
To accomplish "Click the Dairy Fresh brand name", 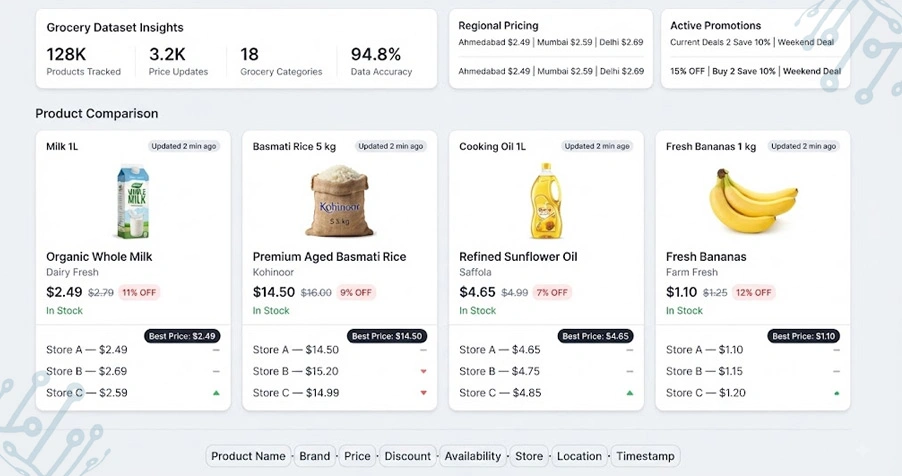I will 72,272.
